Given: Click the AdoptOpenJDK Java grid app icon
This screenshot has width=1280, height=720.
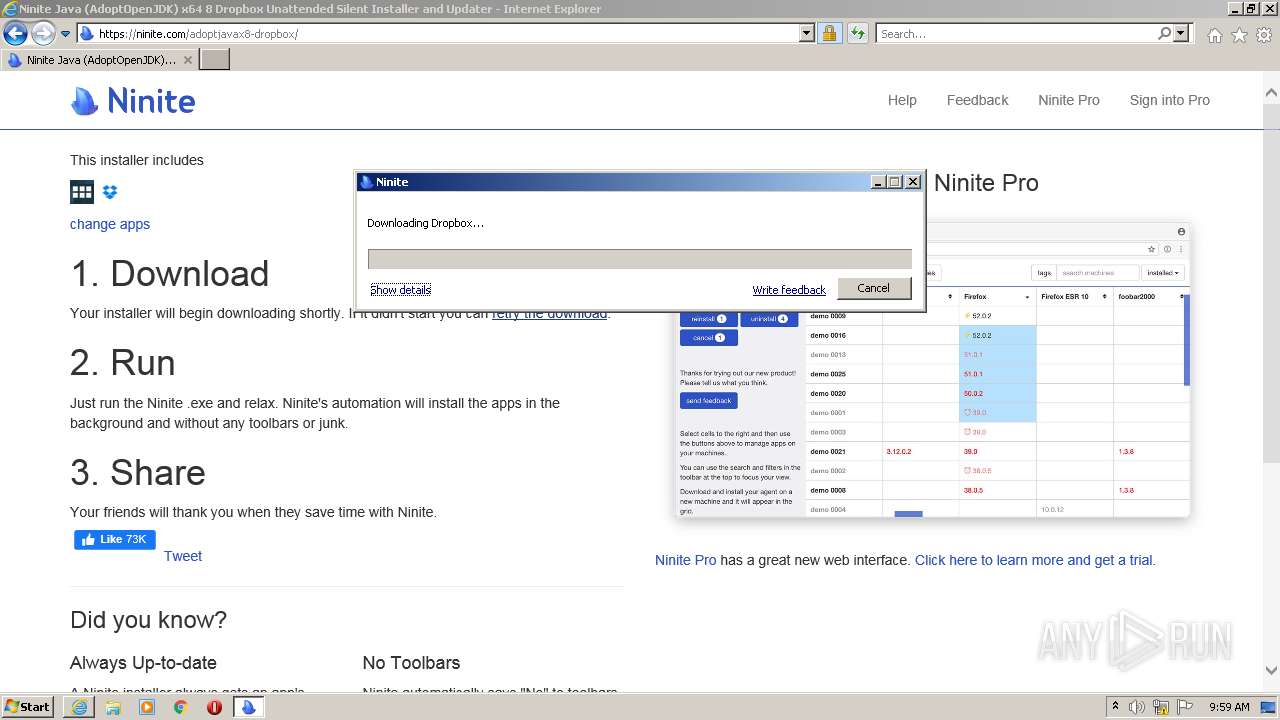Looking at the screenshot, I should pyautogui.click(x=82, y=192).
